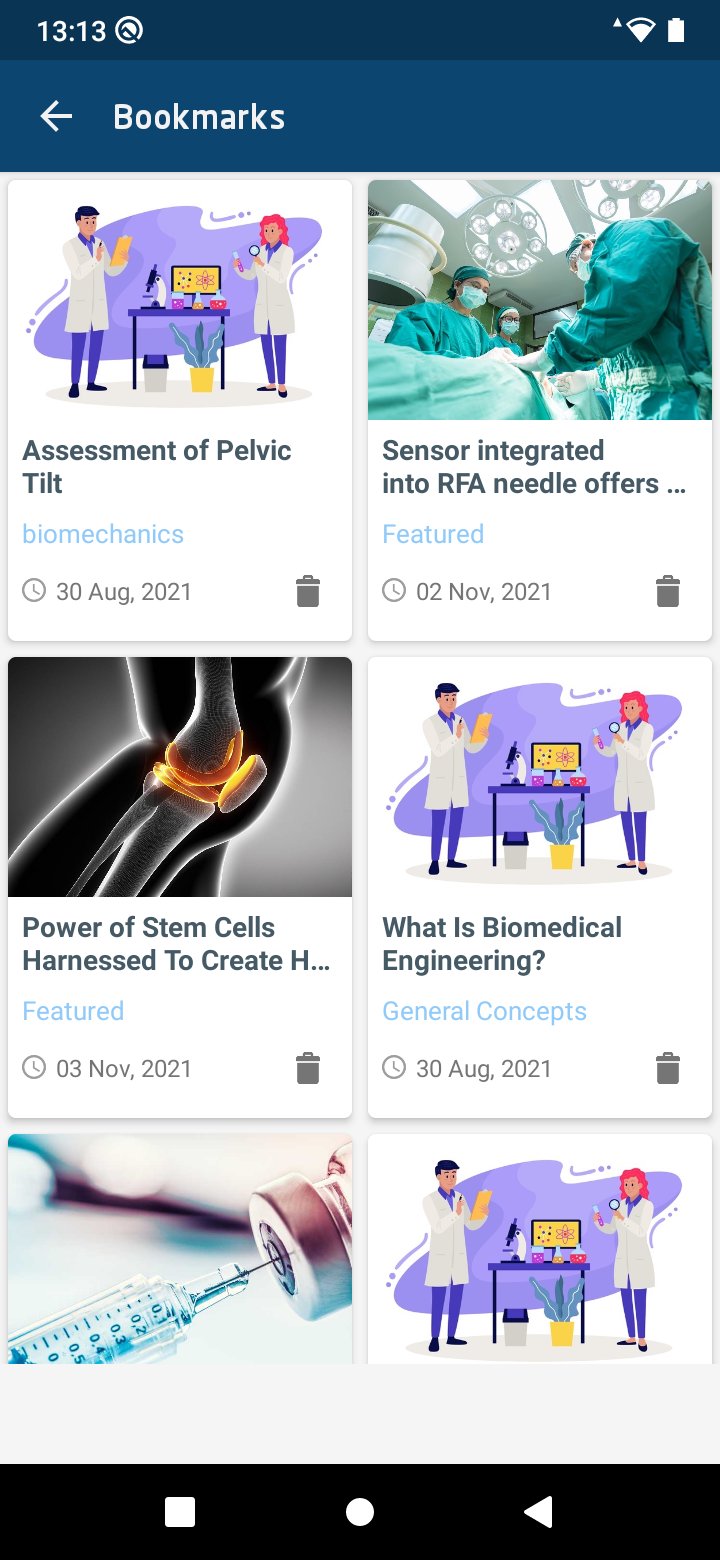
Task: Delete the Power of Stem Cells bookmark
Action: pos(308,1068)
